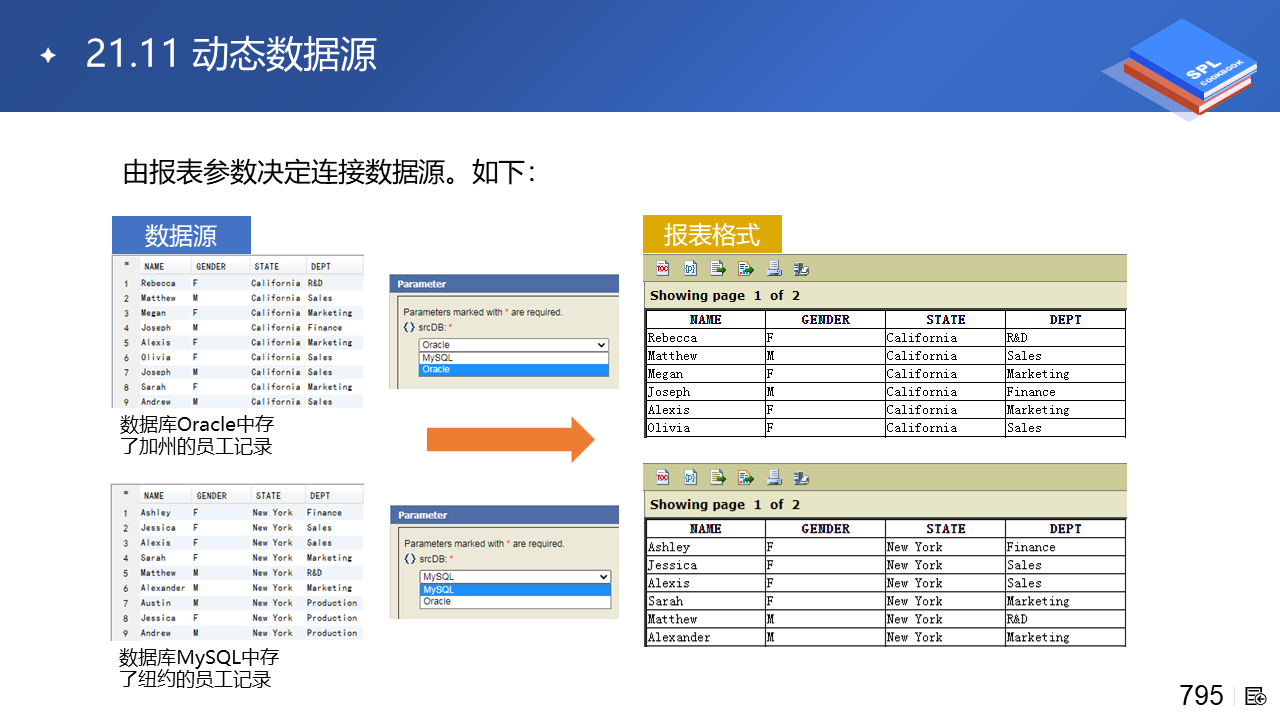The height and width of the screenshot is (720, 1280).
Task: Choose highlighted Oracle option in the Oracle dropdown list
Action: click(x=513, y=369)
